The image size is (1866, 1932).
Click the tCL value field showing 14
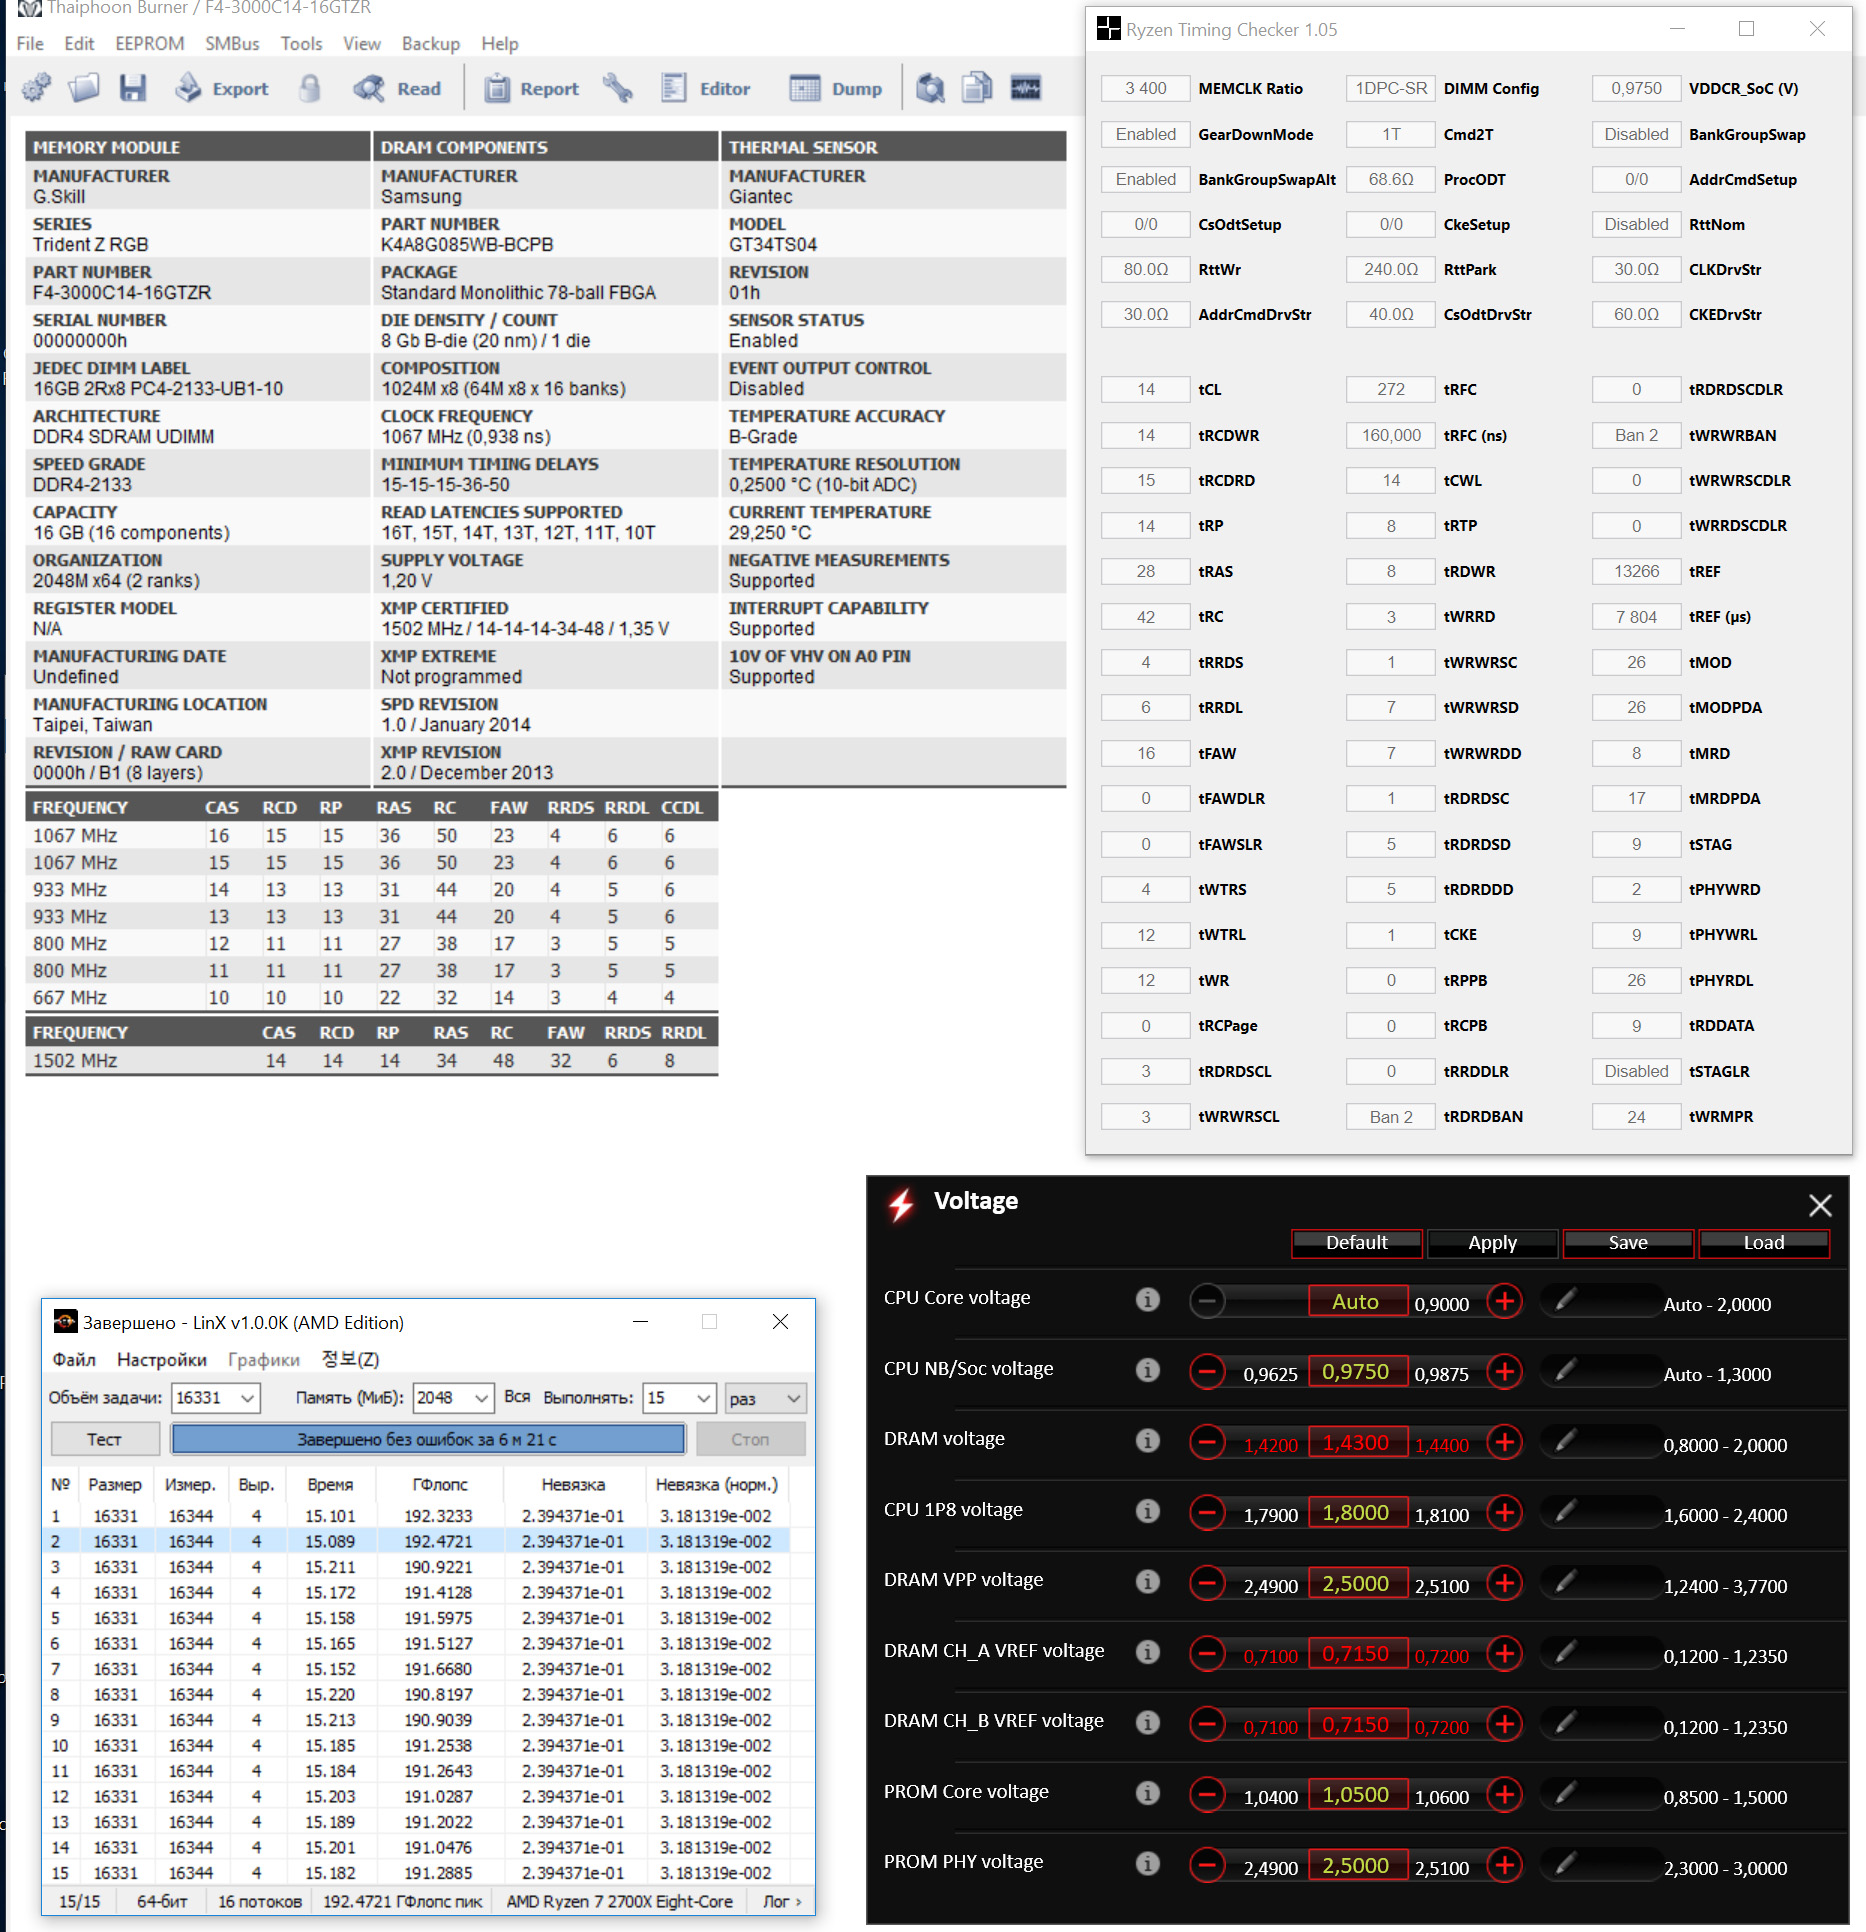(x=1146, y=389)
